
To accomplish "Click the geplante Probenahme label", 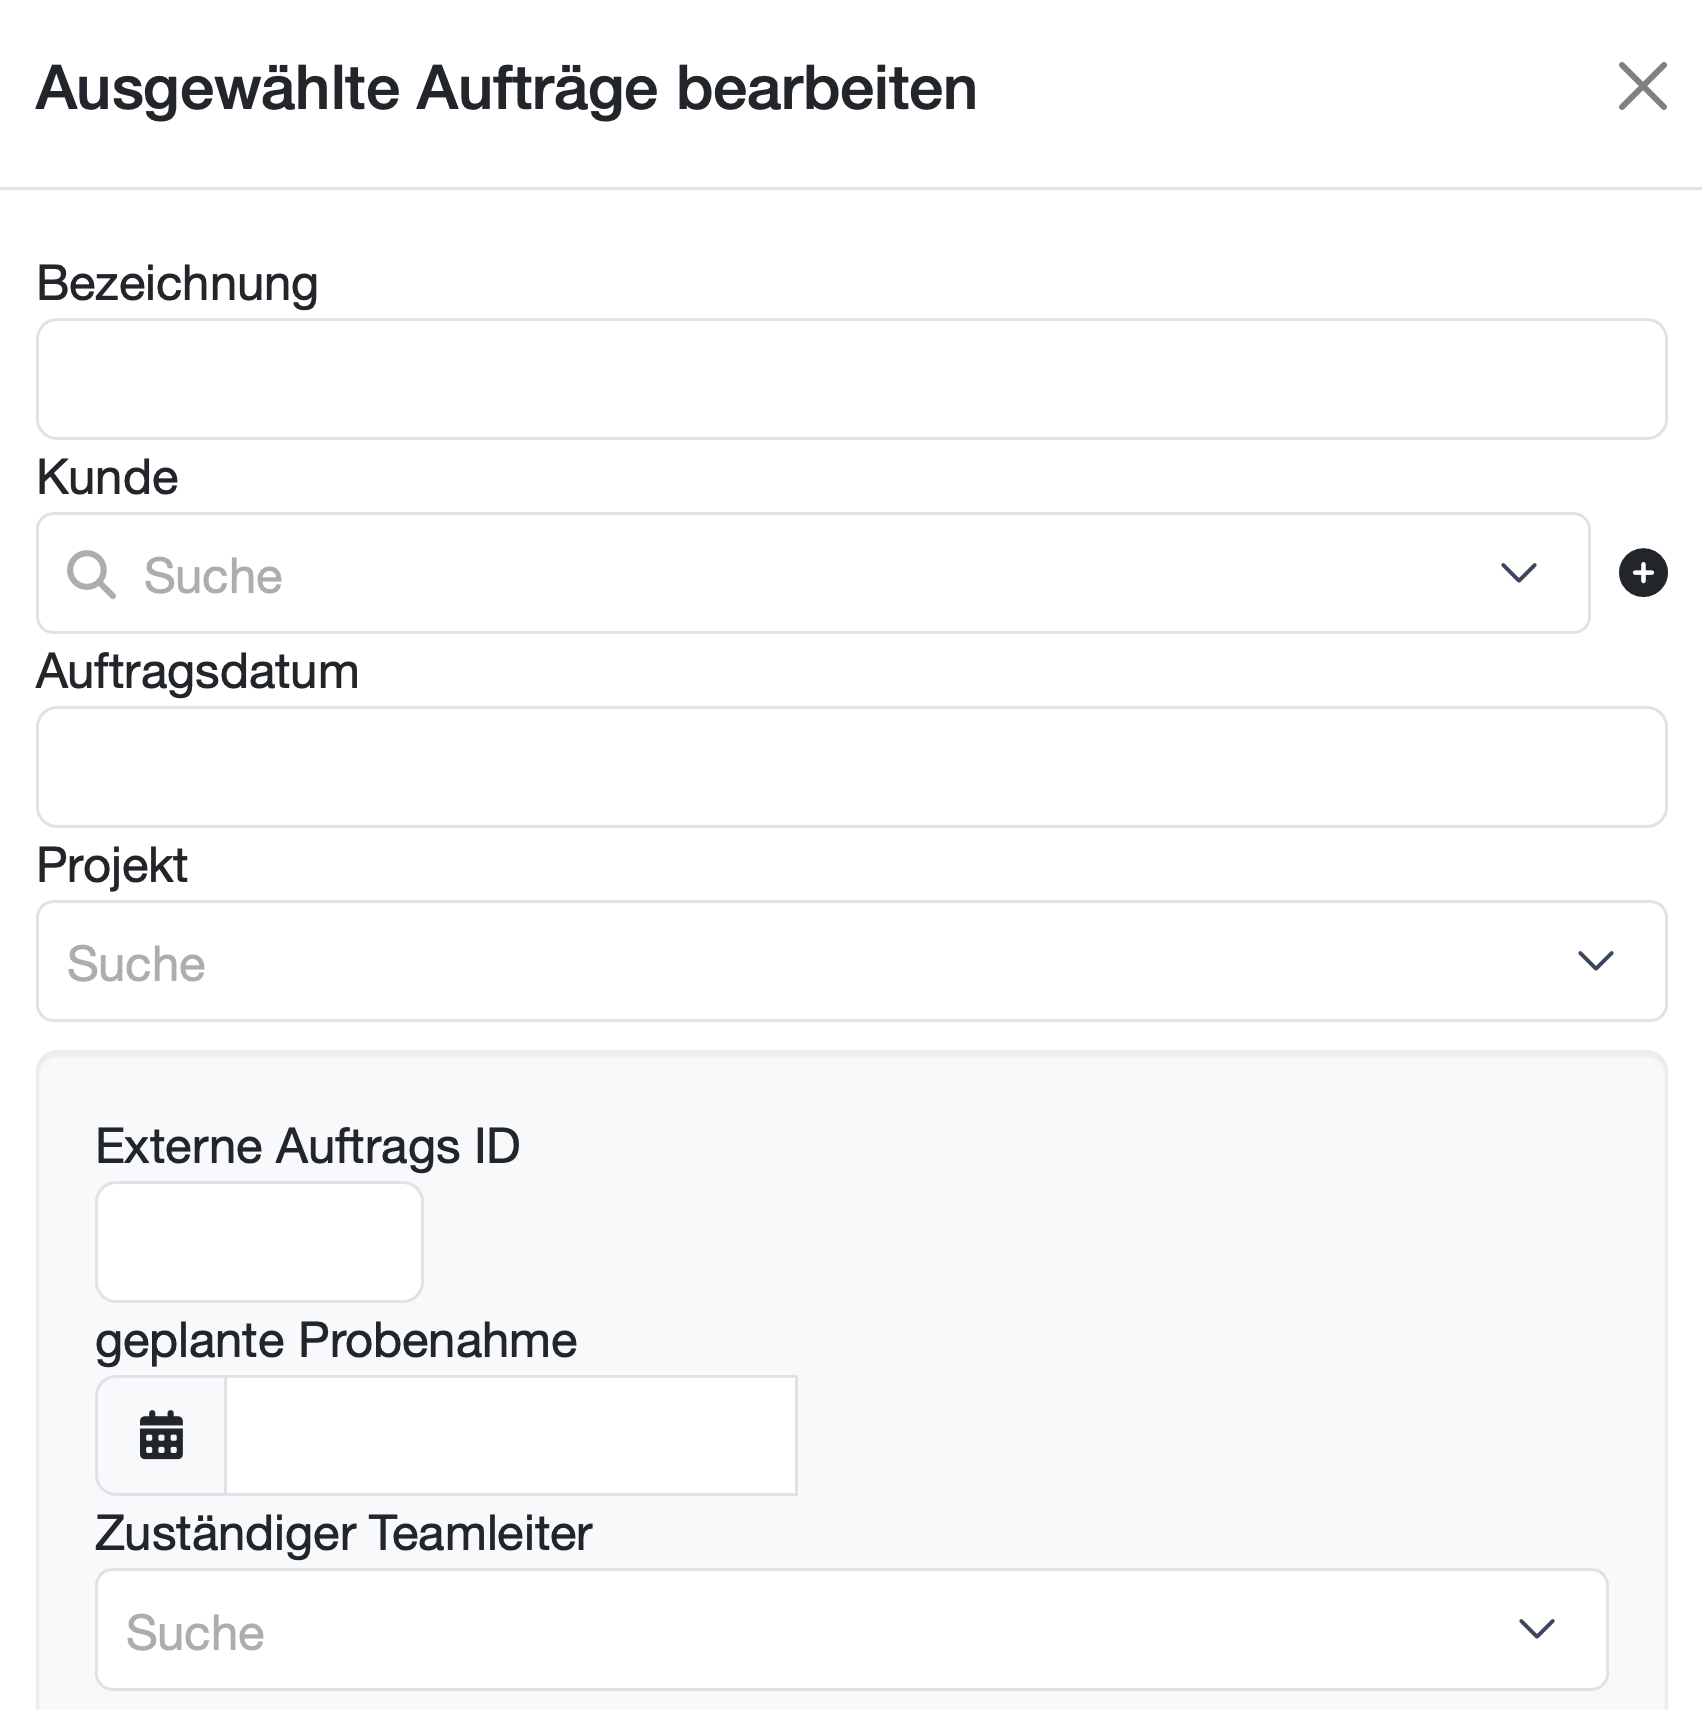I will 336,1340.
